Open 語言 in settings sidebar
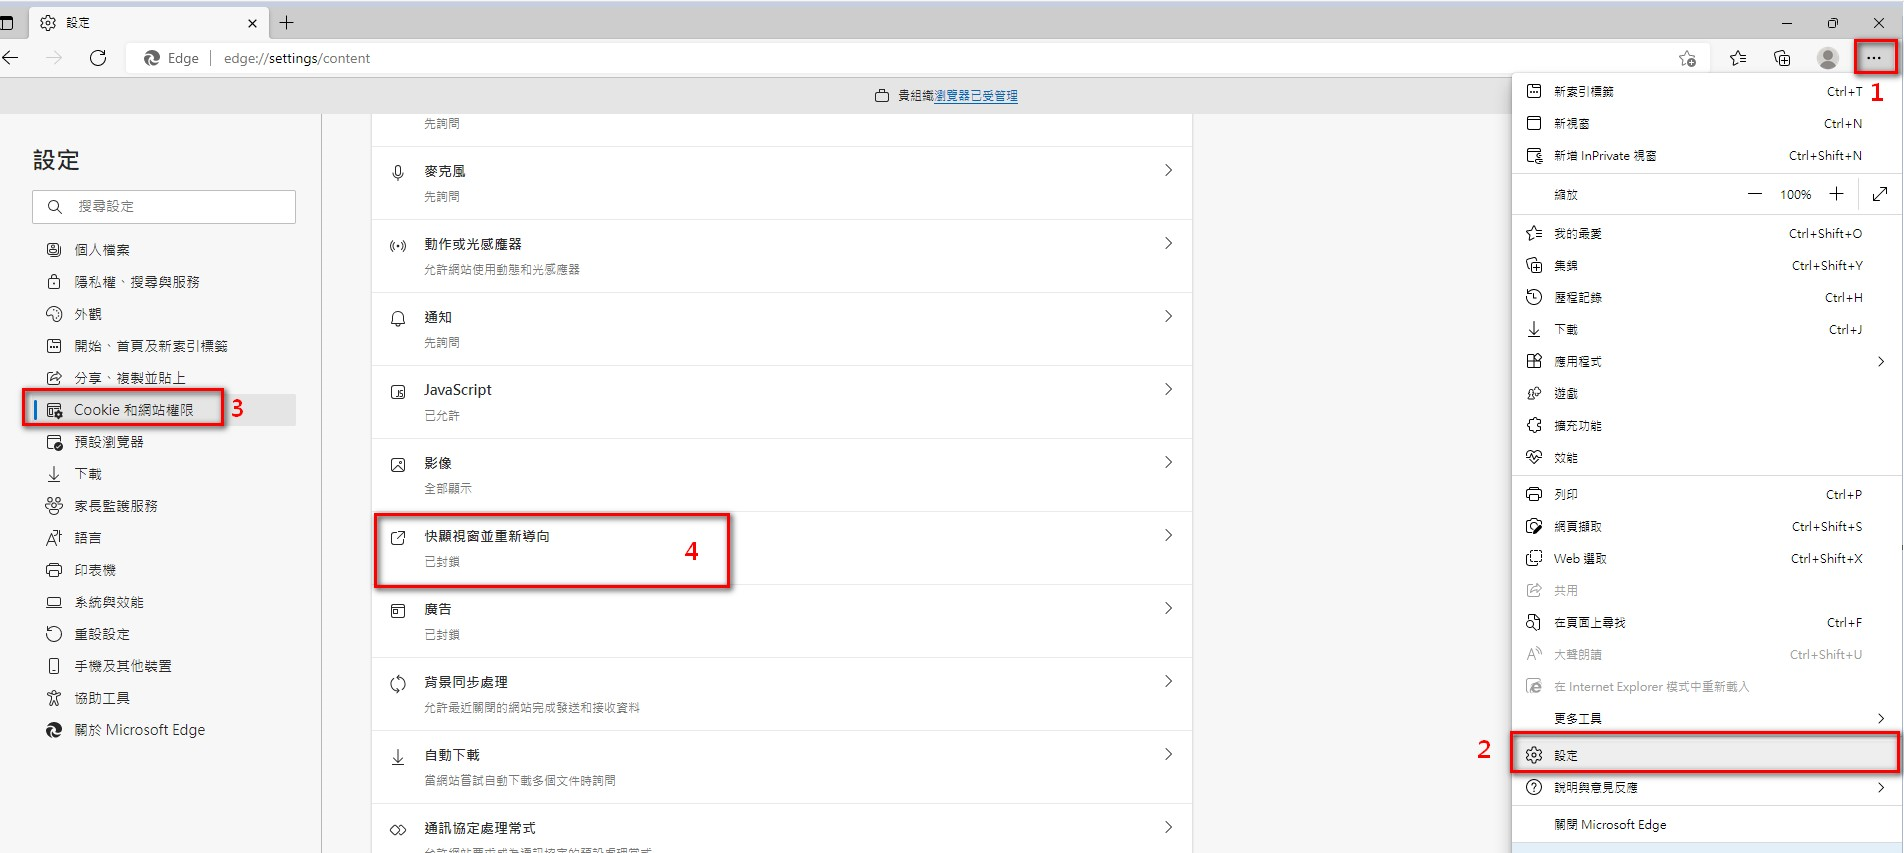 (164, 538)
